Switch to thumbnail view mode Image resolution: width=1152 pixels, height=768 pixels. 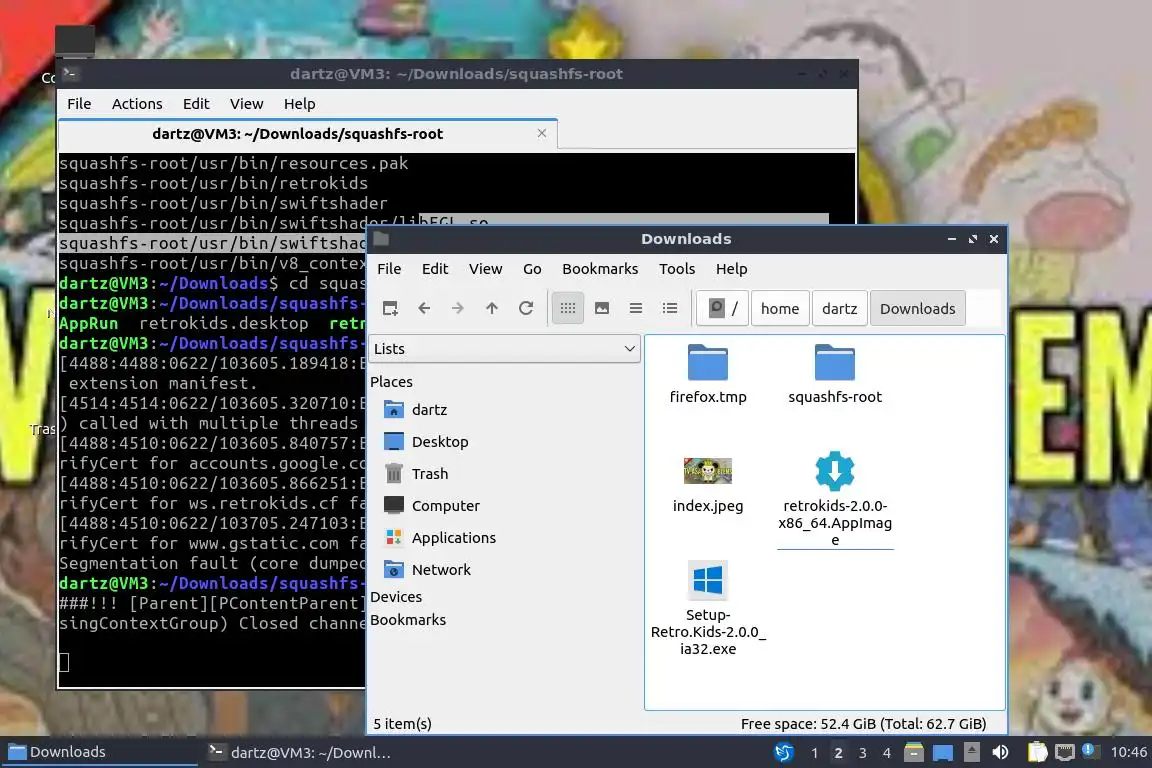pyautogui.click(x=602, y=309)
